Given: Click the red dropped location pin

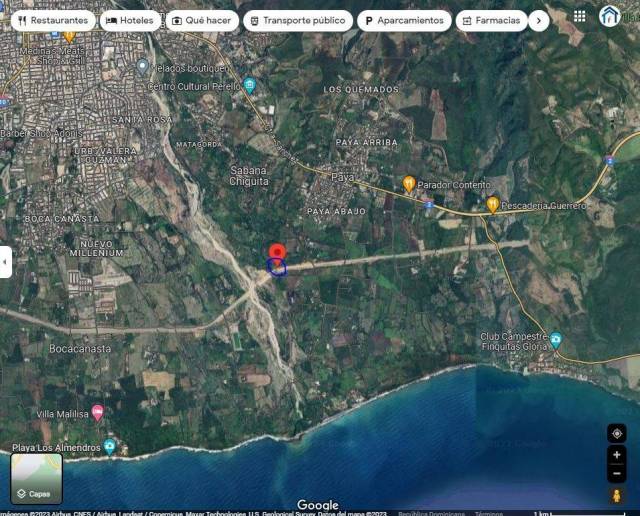Looking at the screenshot, I should point(278,253).
